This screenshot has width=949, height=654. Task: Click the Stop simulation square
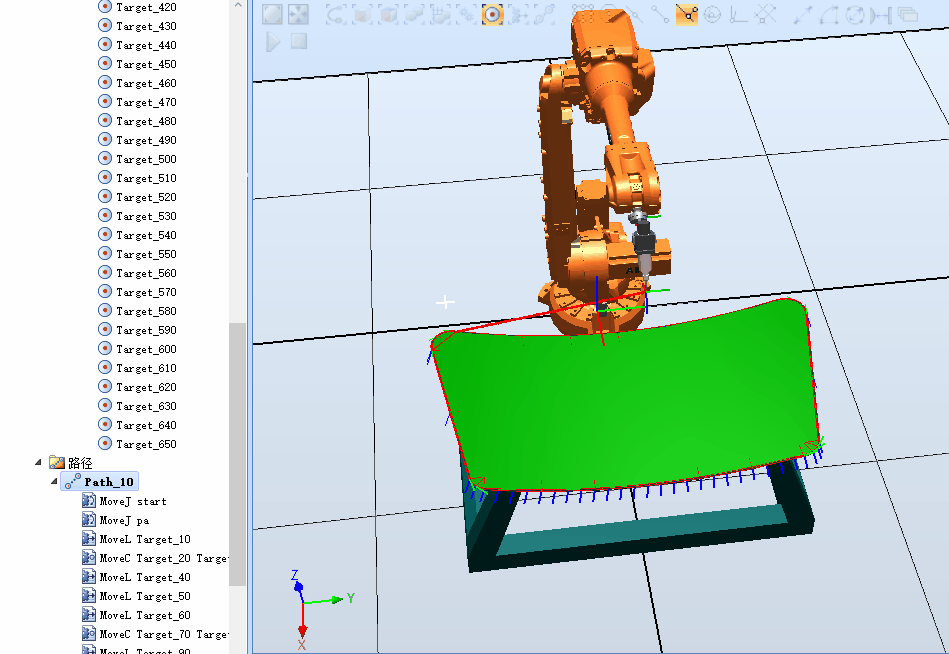pos(299,41)
